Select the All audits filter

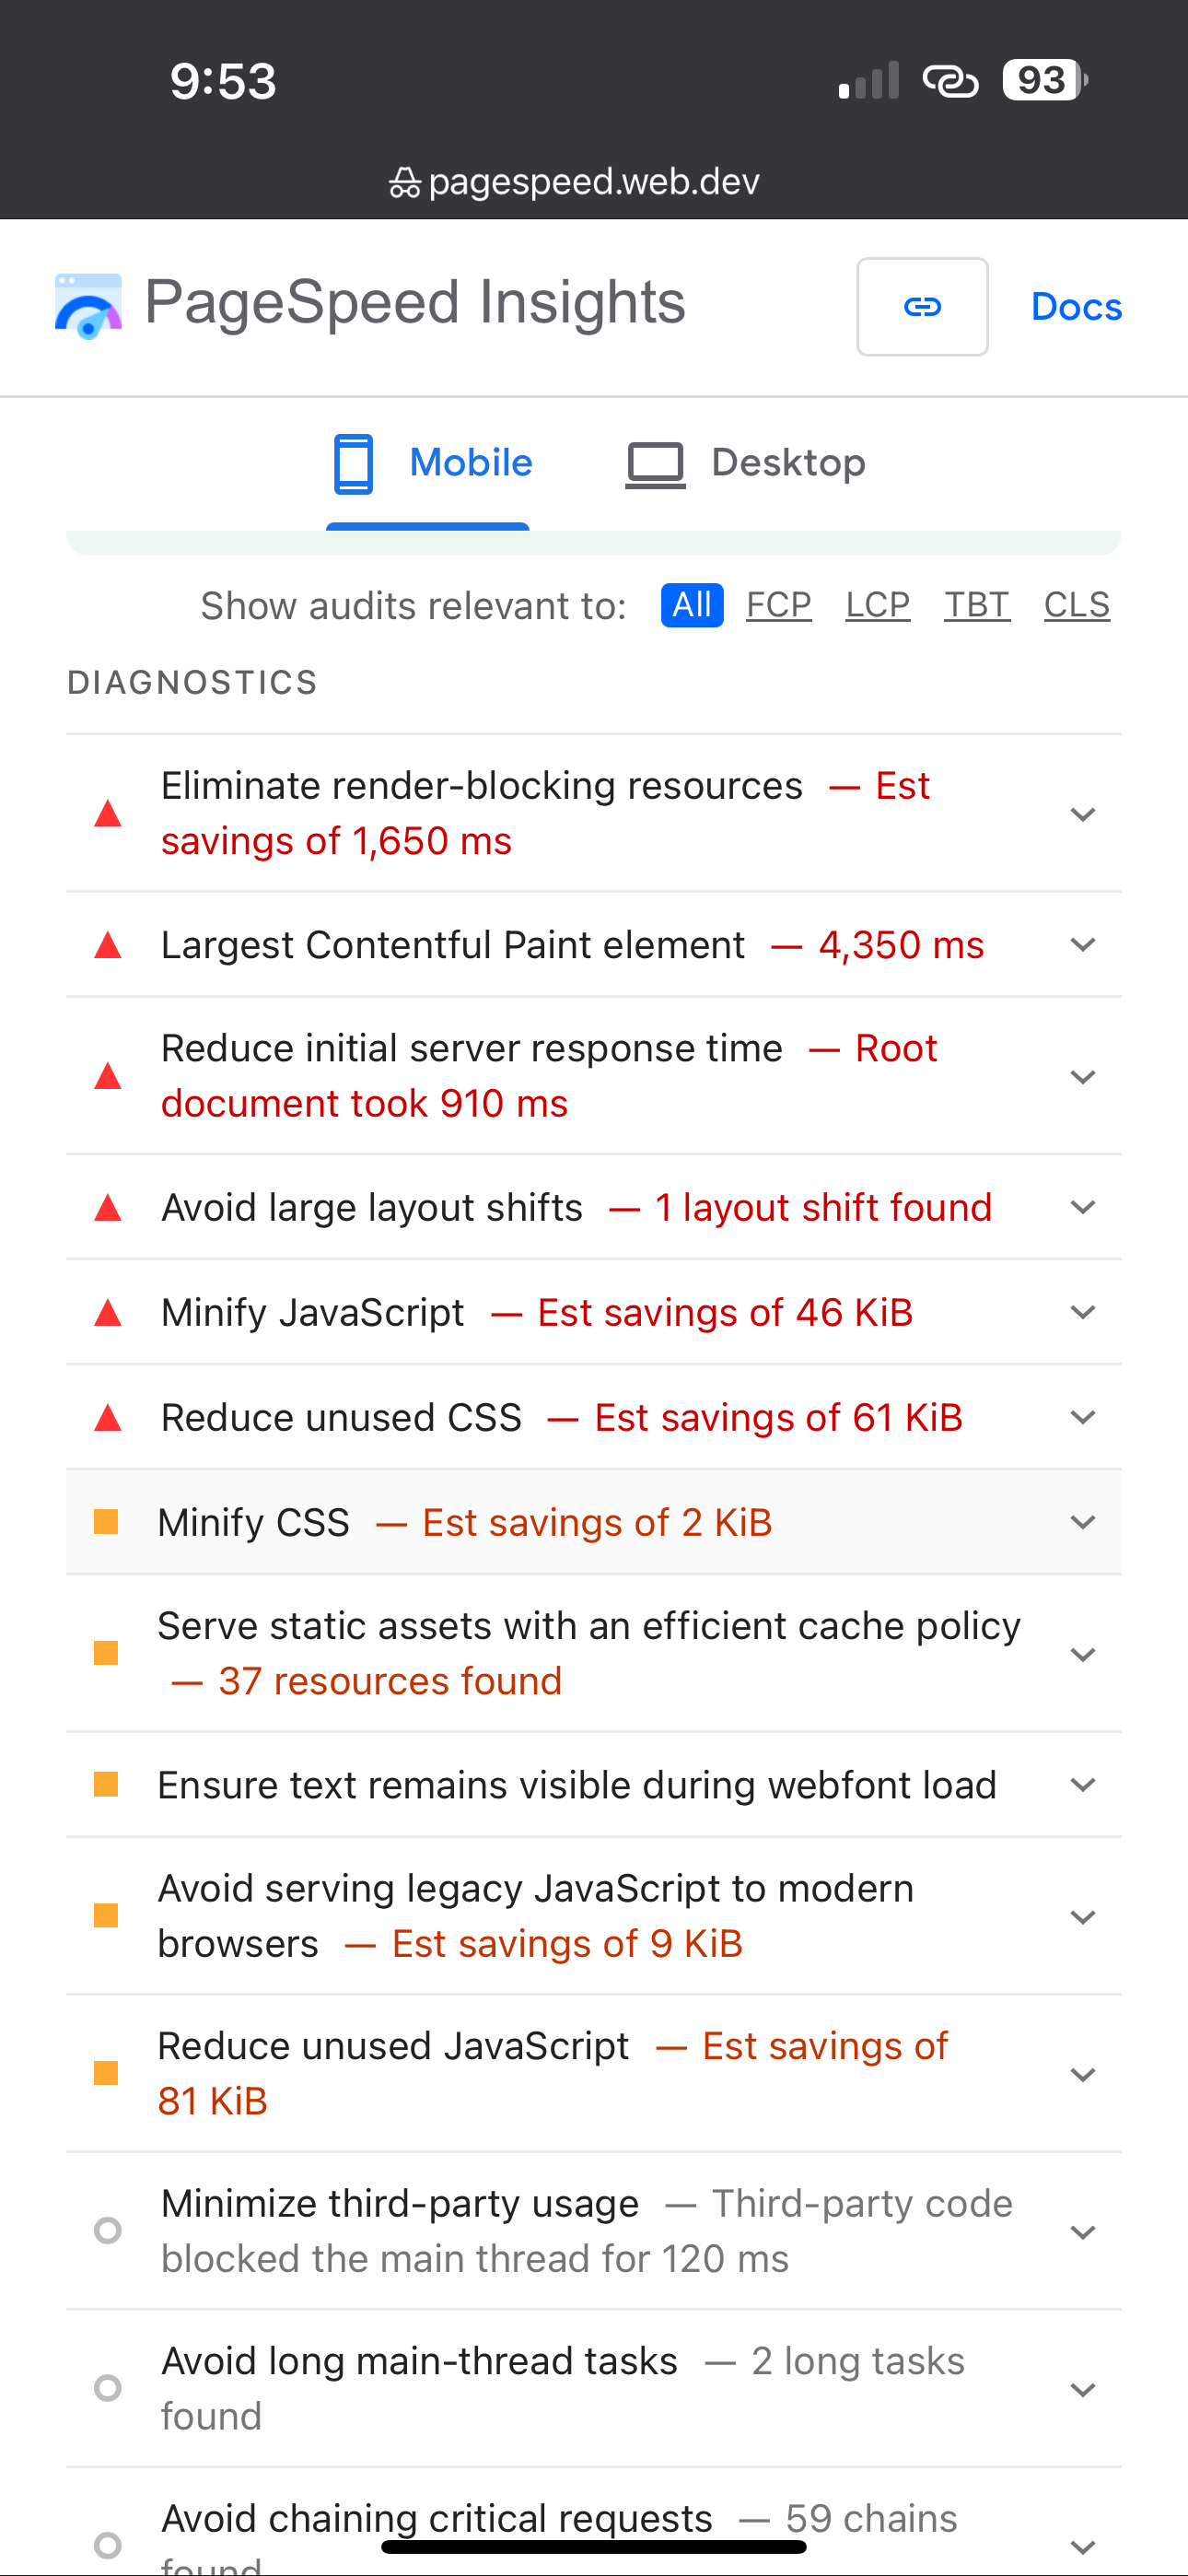pos(691,605)
